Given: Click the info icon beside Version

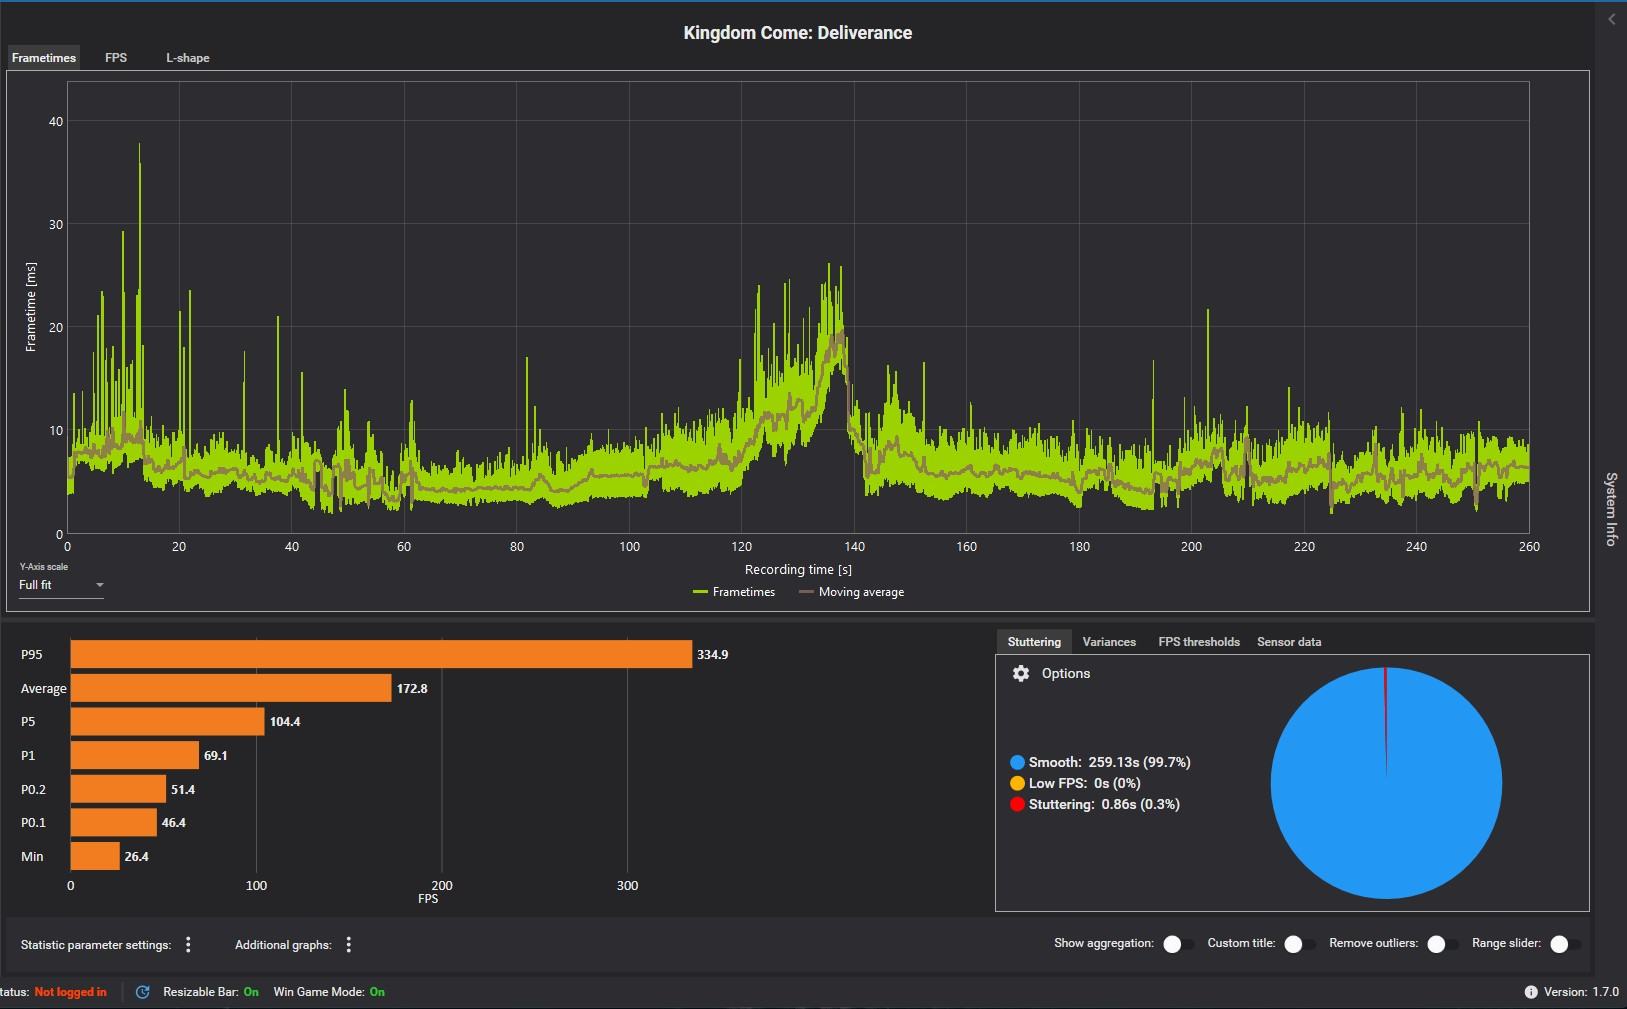Looking at the screenshot, I should point(1530,992).
